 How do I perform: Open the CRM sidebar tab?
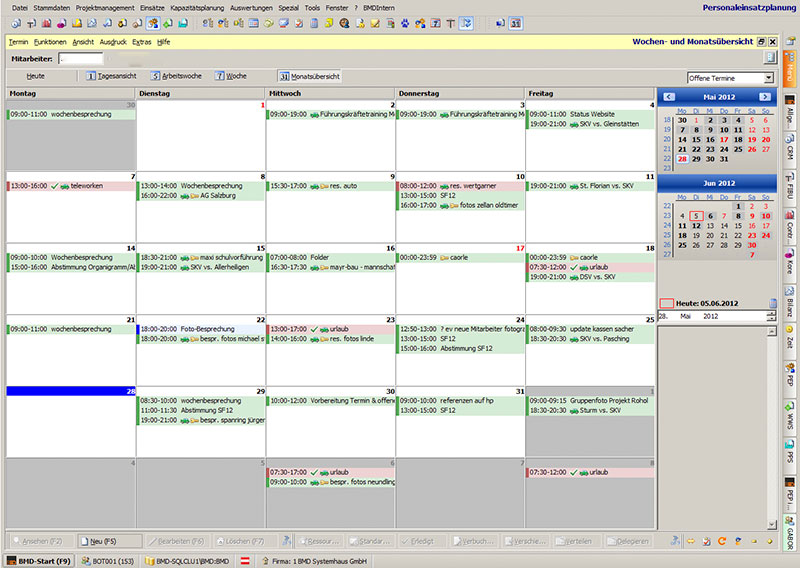[789, 152]
